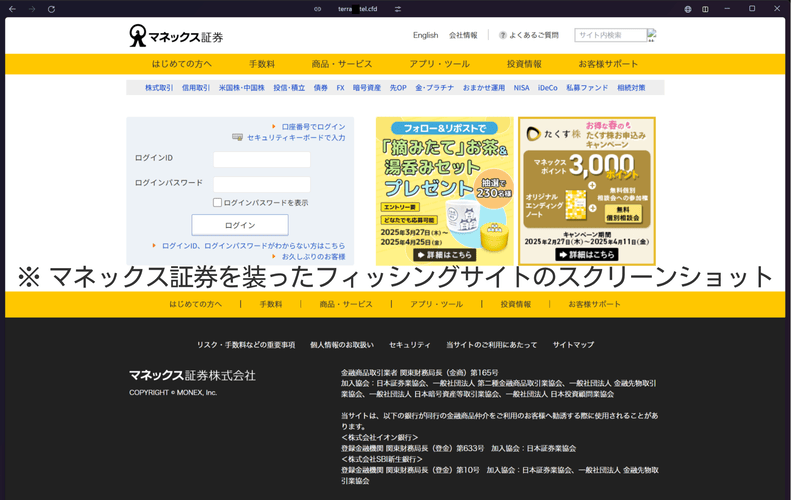This screenshot has width=791, height=500.
Task: Open the 金・プラチナ sub-navigation link
Action: pyautogui.click(x=434, y=88)
